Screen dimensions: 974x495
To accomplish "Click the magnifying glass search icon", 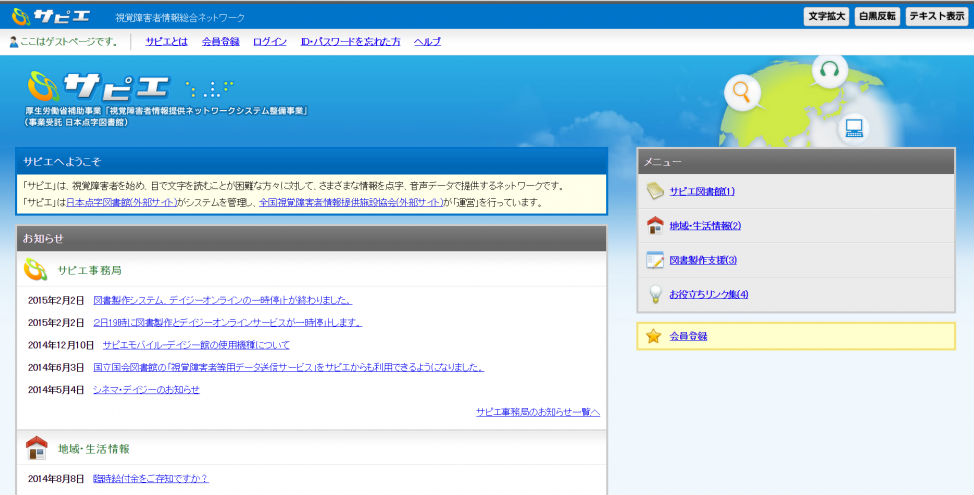I will coord(743,92).
